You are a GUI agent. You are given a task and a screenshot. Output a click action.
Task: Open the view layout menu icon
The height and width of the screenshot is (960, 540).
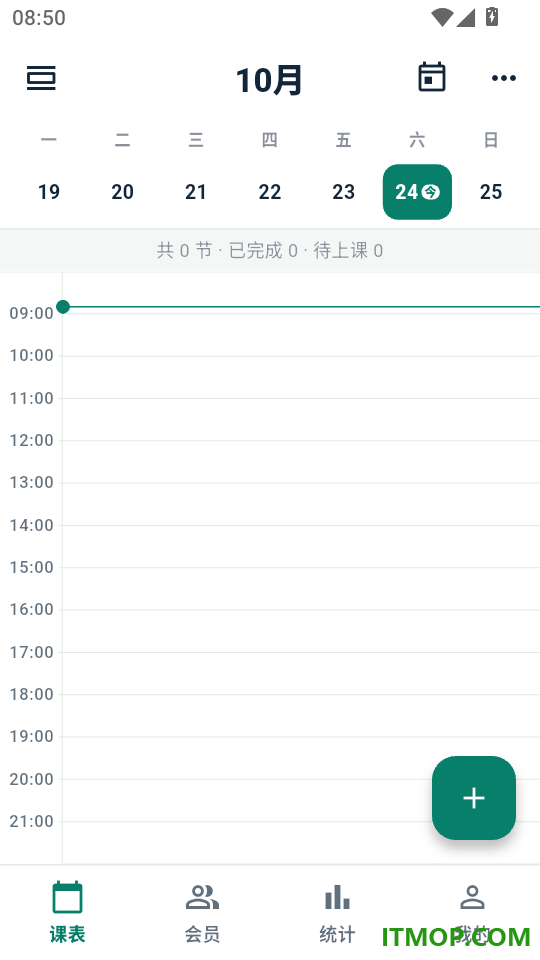click(x=41, y=78)
